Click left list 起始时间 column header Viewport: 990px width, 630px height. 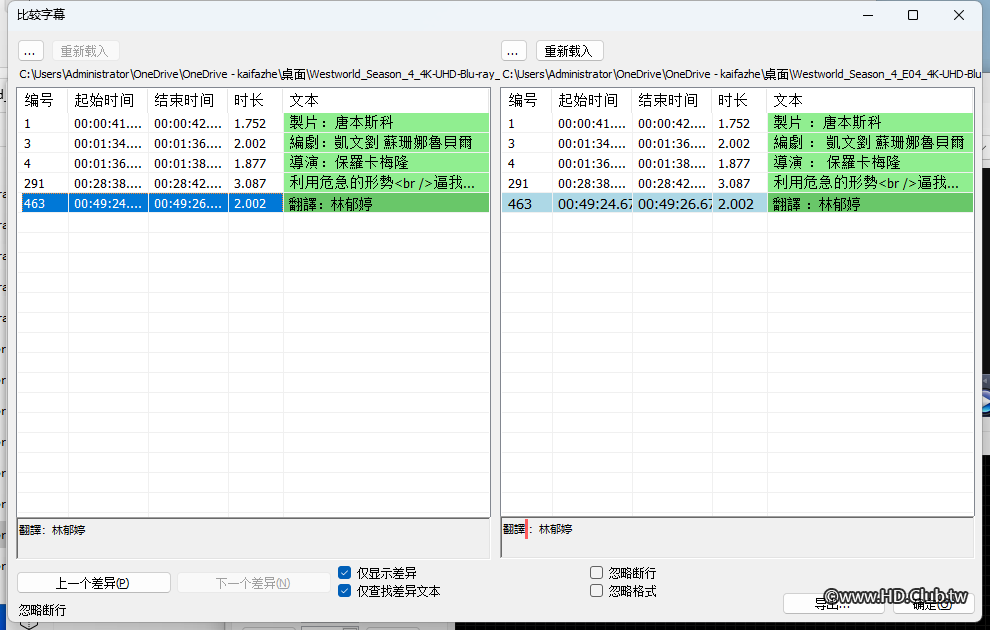[x=108, y=100]
